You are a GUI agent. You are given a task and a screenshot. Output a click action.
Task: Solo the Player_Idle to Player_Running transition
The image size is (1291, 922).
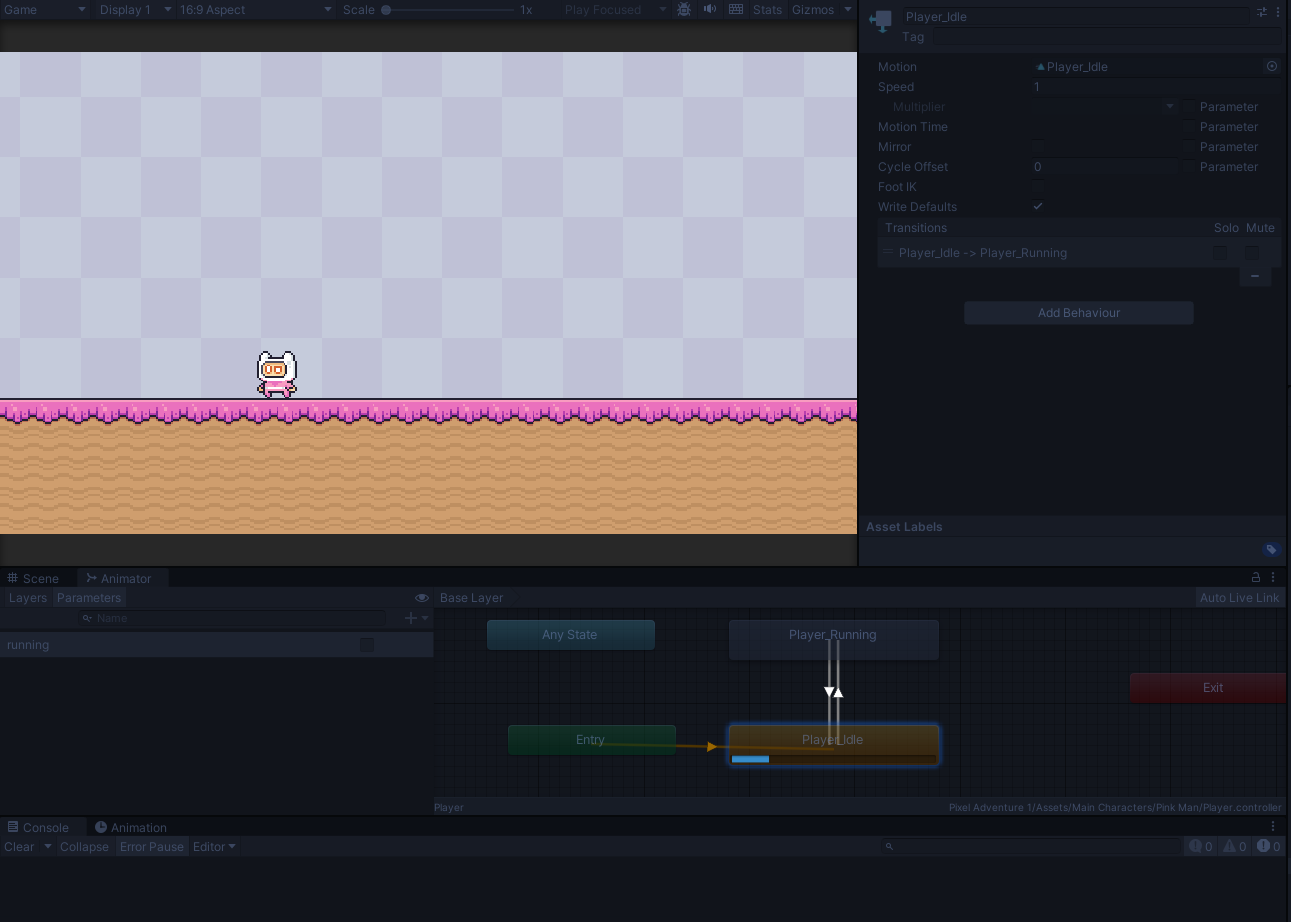tap(1219, 252)
